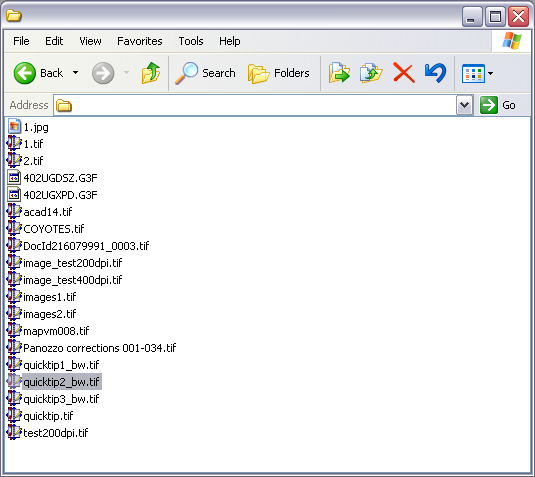Image resolution: width=535 pixels, height=477 pixels.
Task: Open the Views dropdown menu
Action: 477,73
